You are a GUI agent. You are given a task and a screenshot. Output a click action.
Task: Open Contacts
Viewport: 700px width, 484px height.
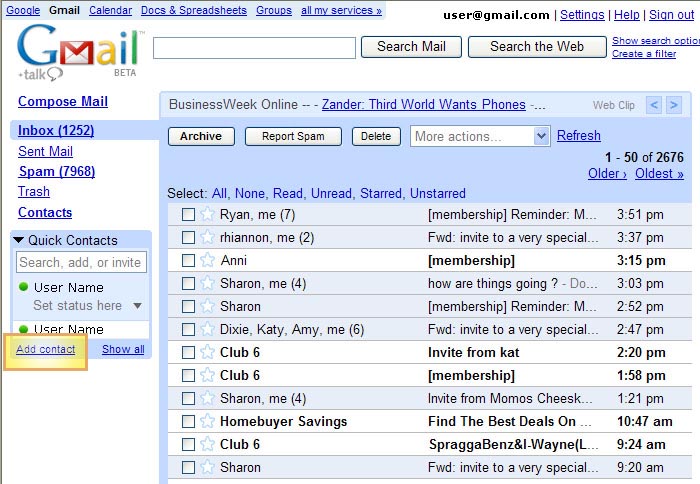point(45,213)
